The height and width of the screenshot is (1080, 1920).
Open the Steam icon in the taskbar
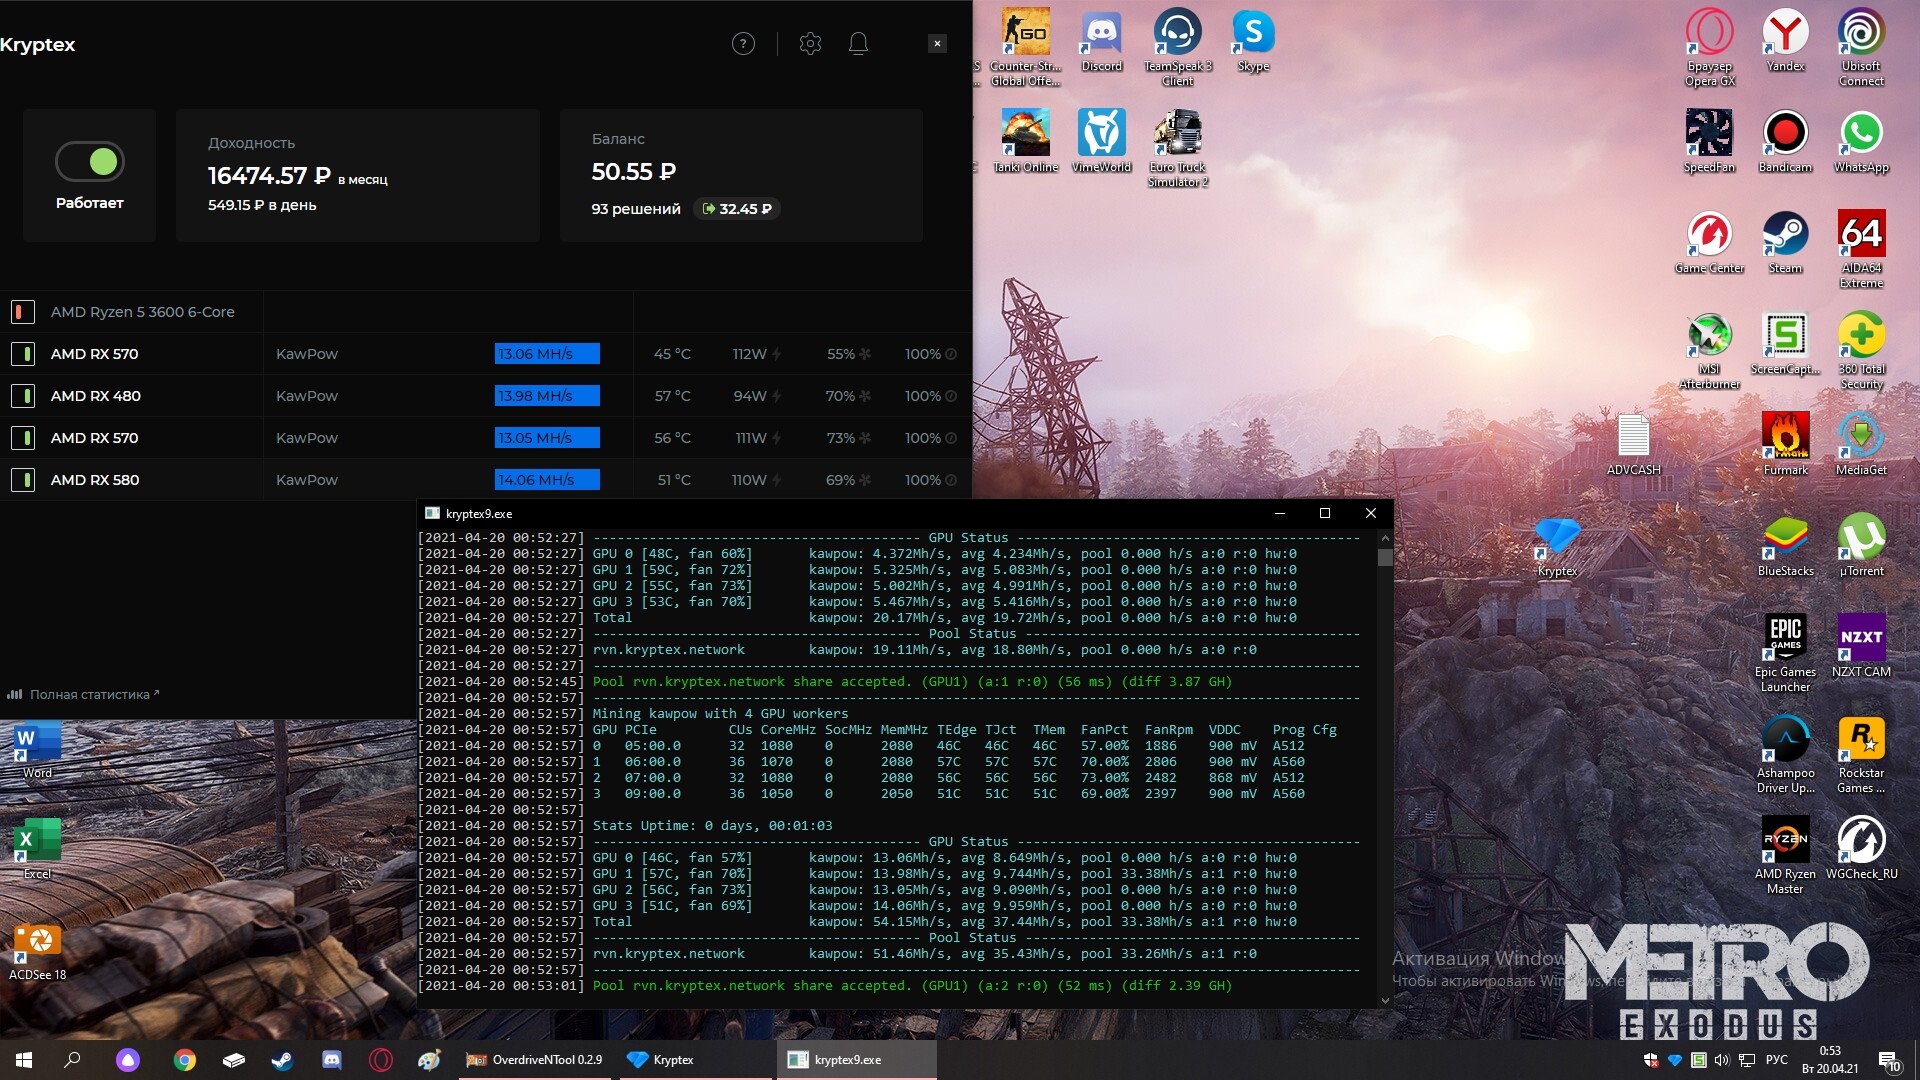pos(282,1060)
